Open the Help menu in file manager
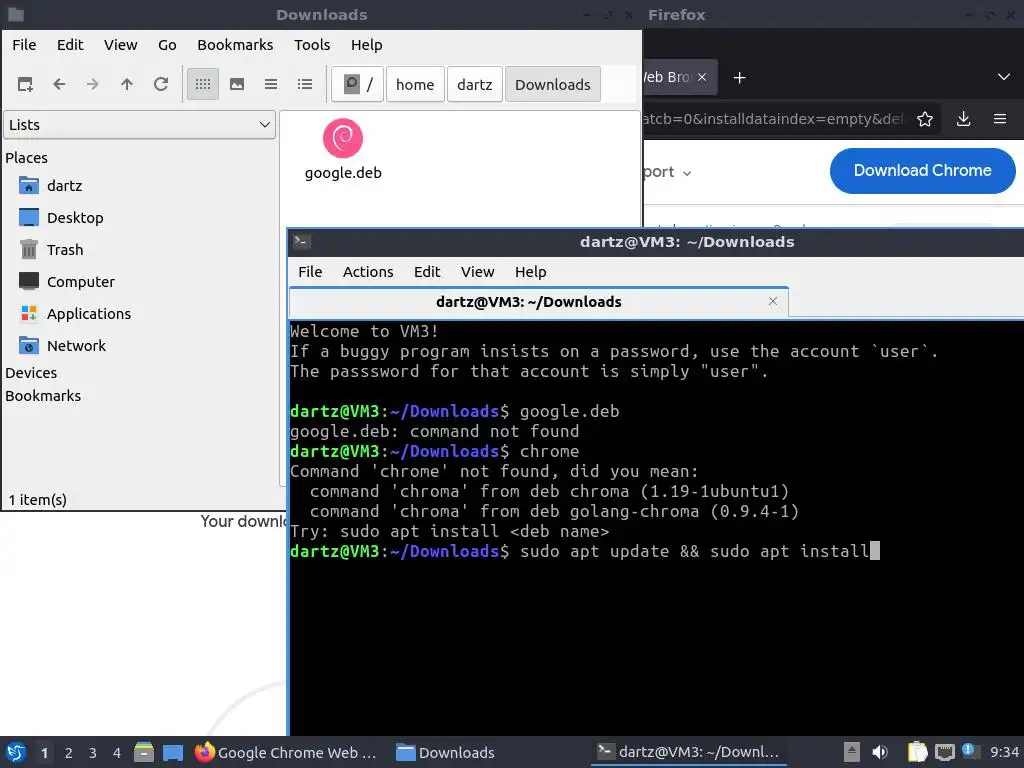The width and height of the screenshot is (1024, 768). (x=366, y=45)
